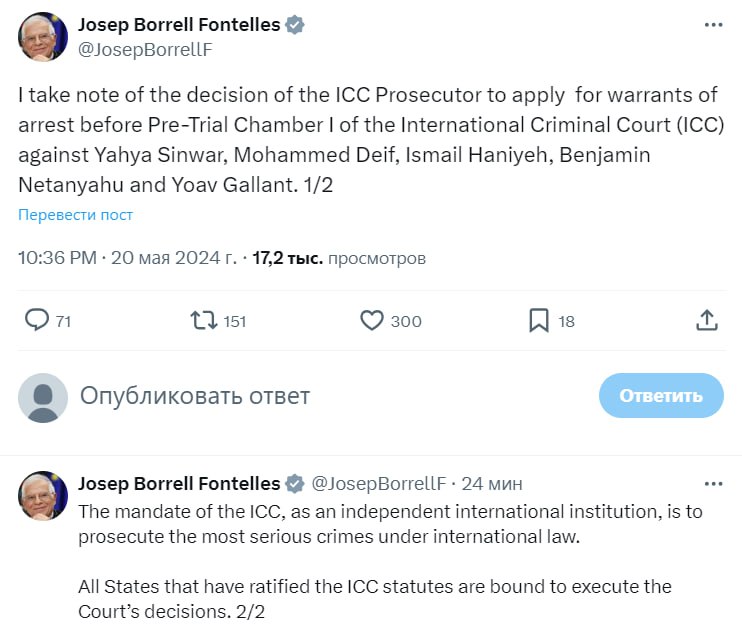Screen dimensions: 742x634
Task: Click Borrell's avatar on the reply tweet
Action: 44,496
